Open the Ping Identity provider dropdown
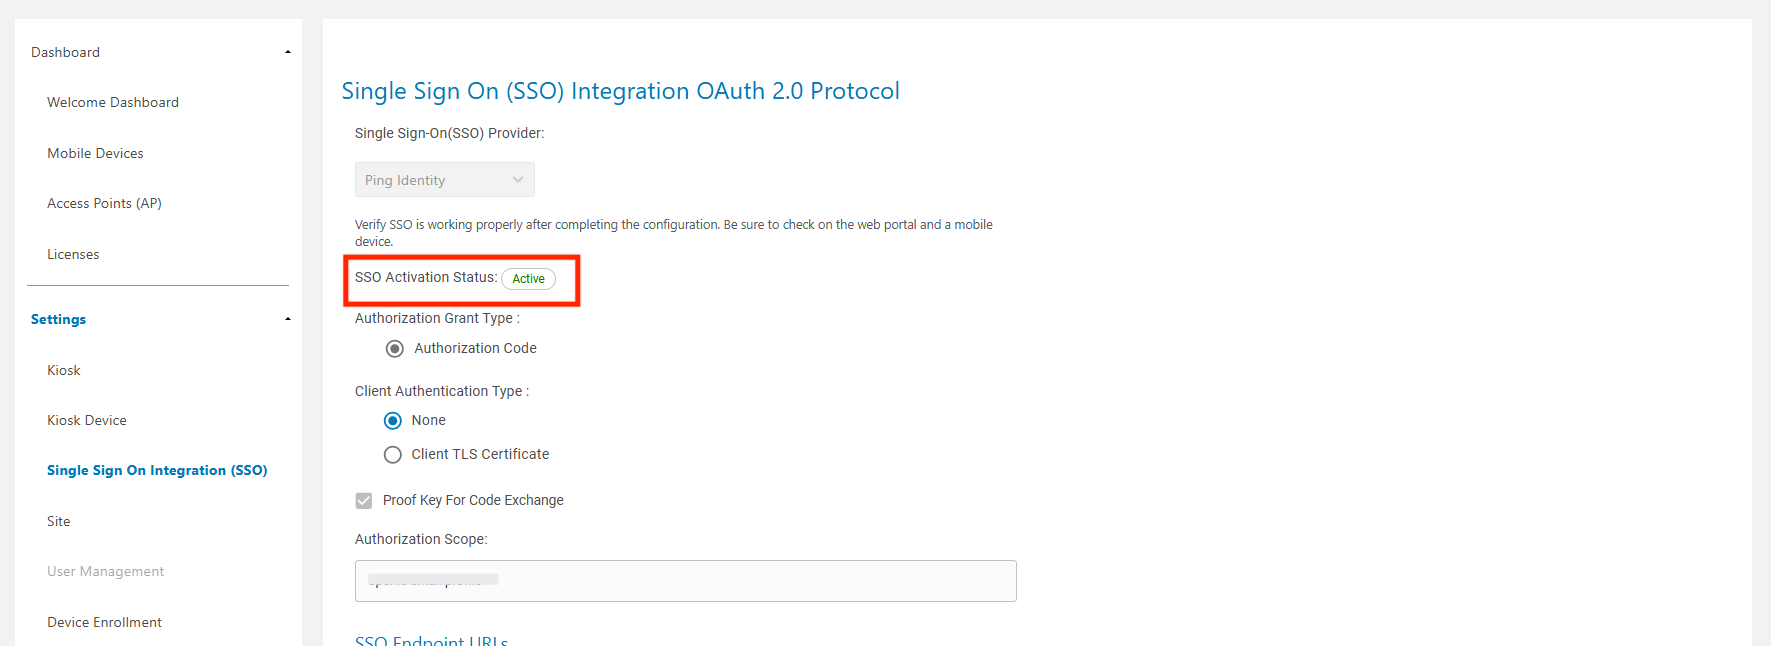Viewport: 1771px width, 646px height. (x=444, y=180)
